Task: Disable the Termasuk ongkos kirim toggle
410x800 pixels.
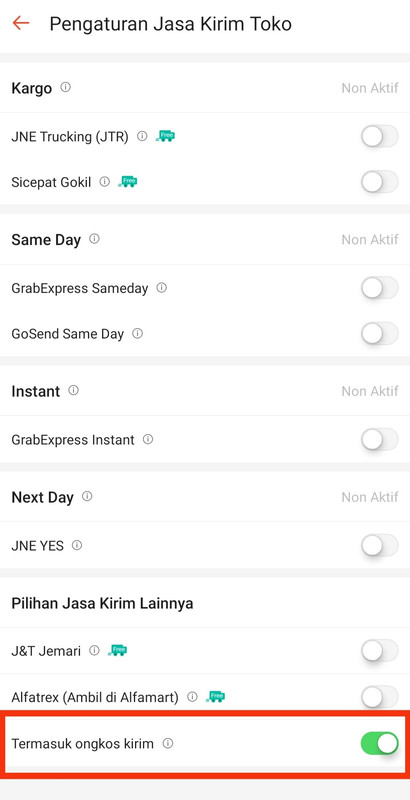Action: click(379, 743)
